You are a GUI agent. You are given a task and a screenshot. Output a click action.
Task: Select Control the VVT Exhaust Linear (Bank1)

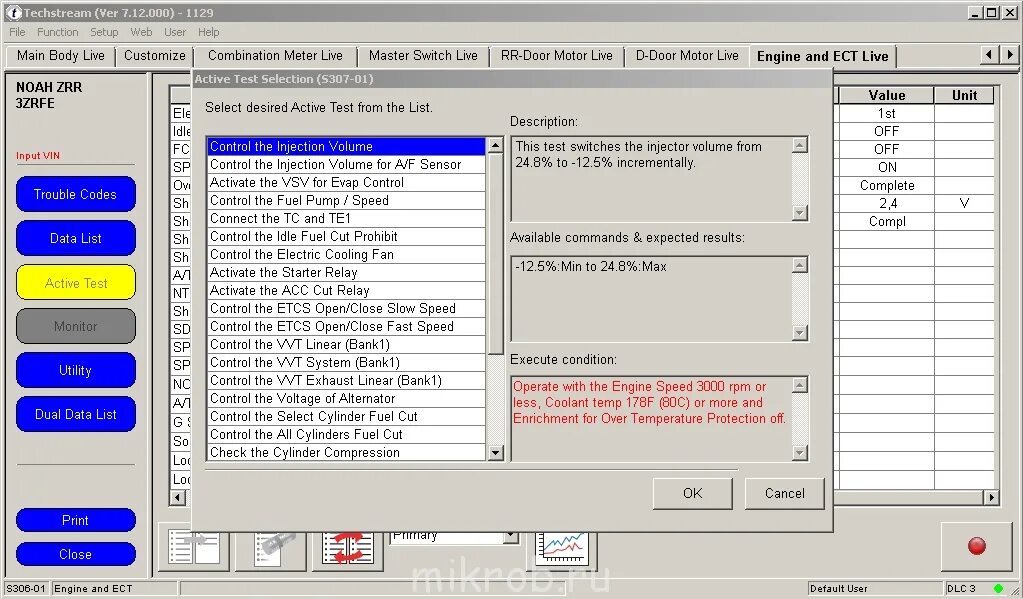click(346, 380)
